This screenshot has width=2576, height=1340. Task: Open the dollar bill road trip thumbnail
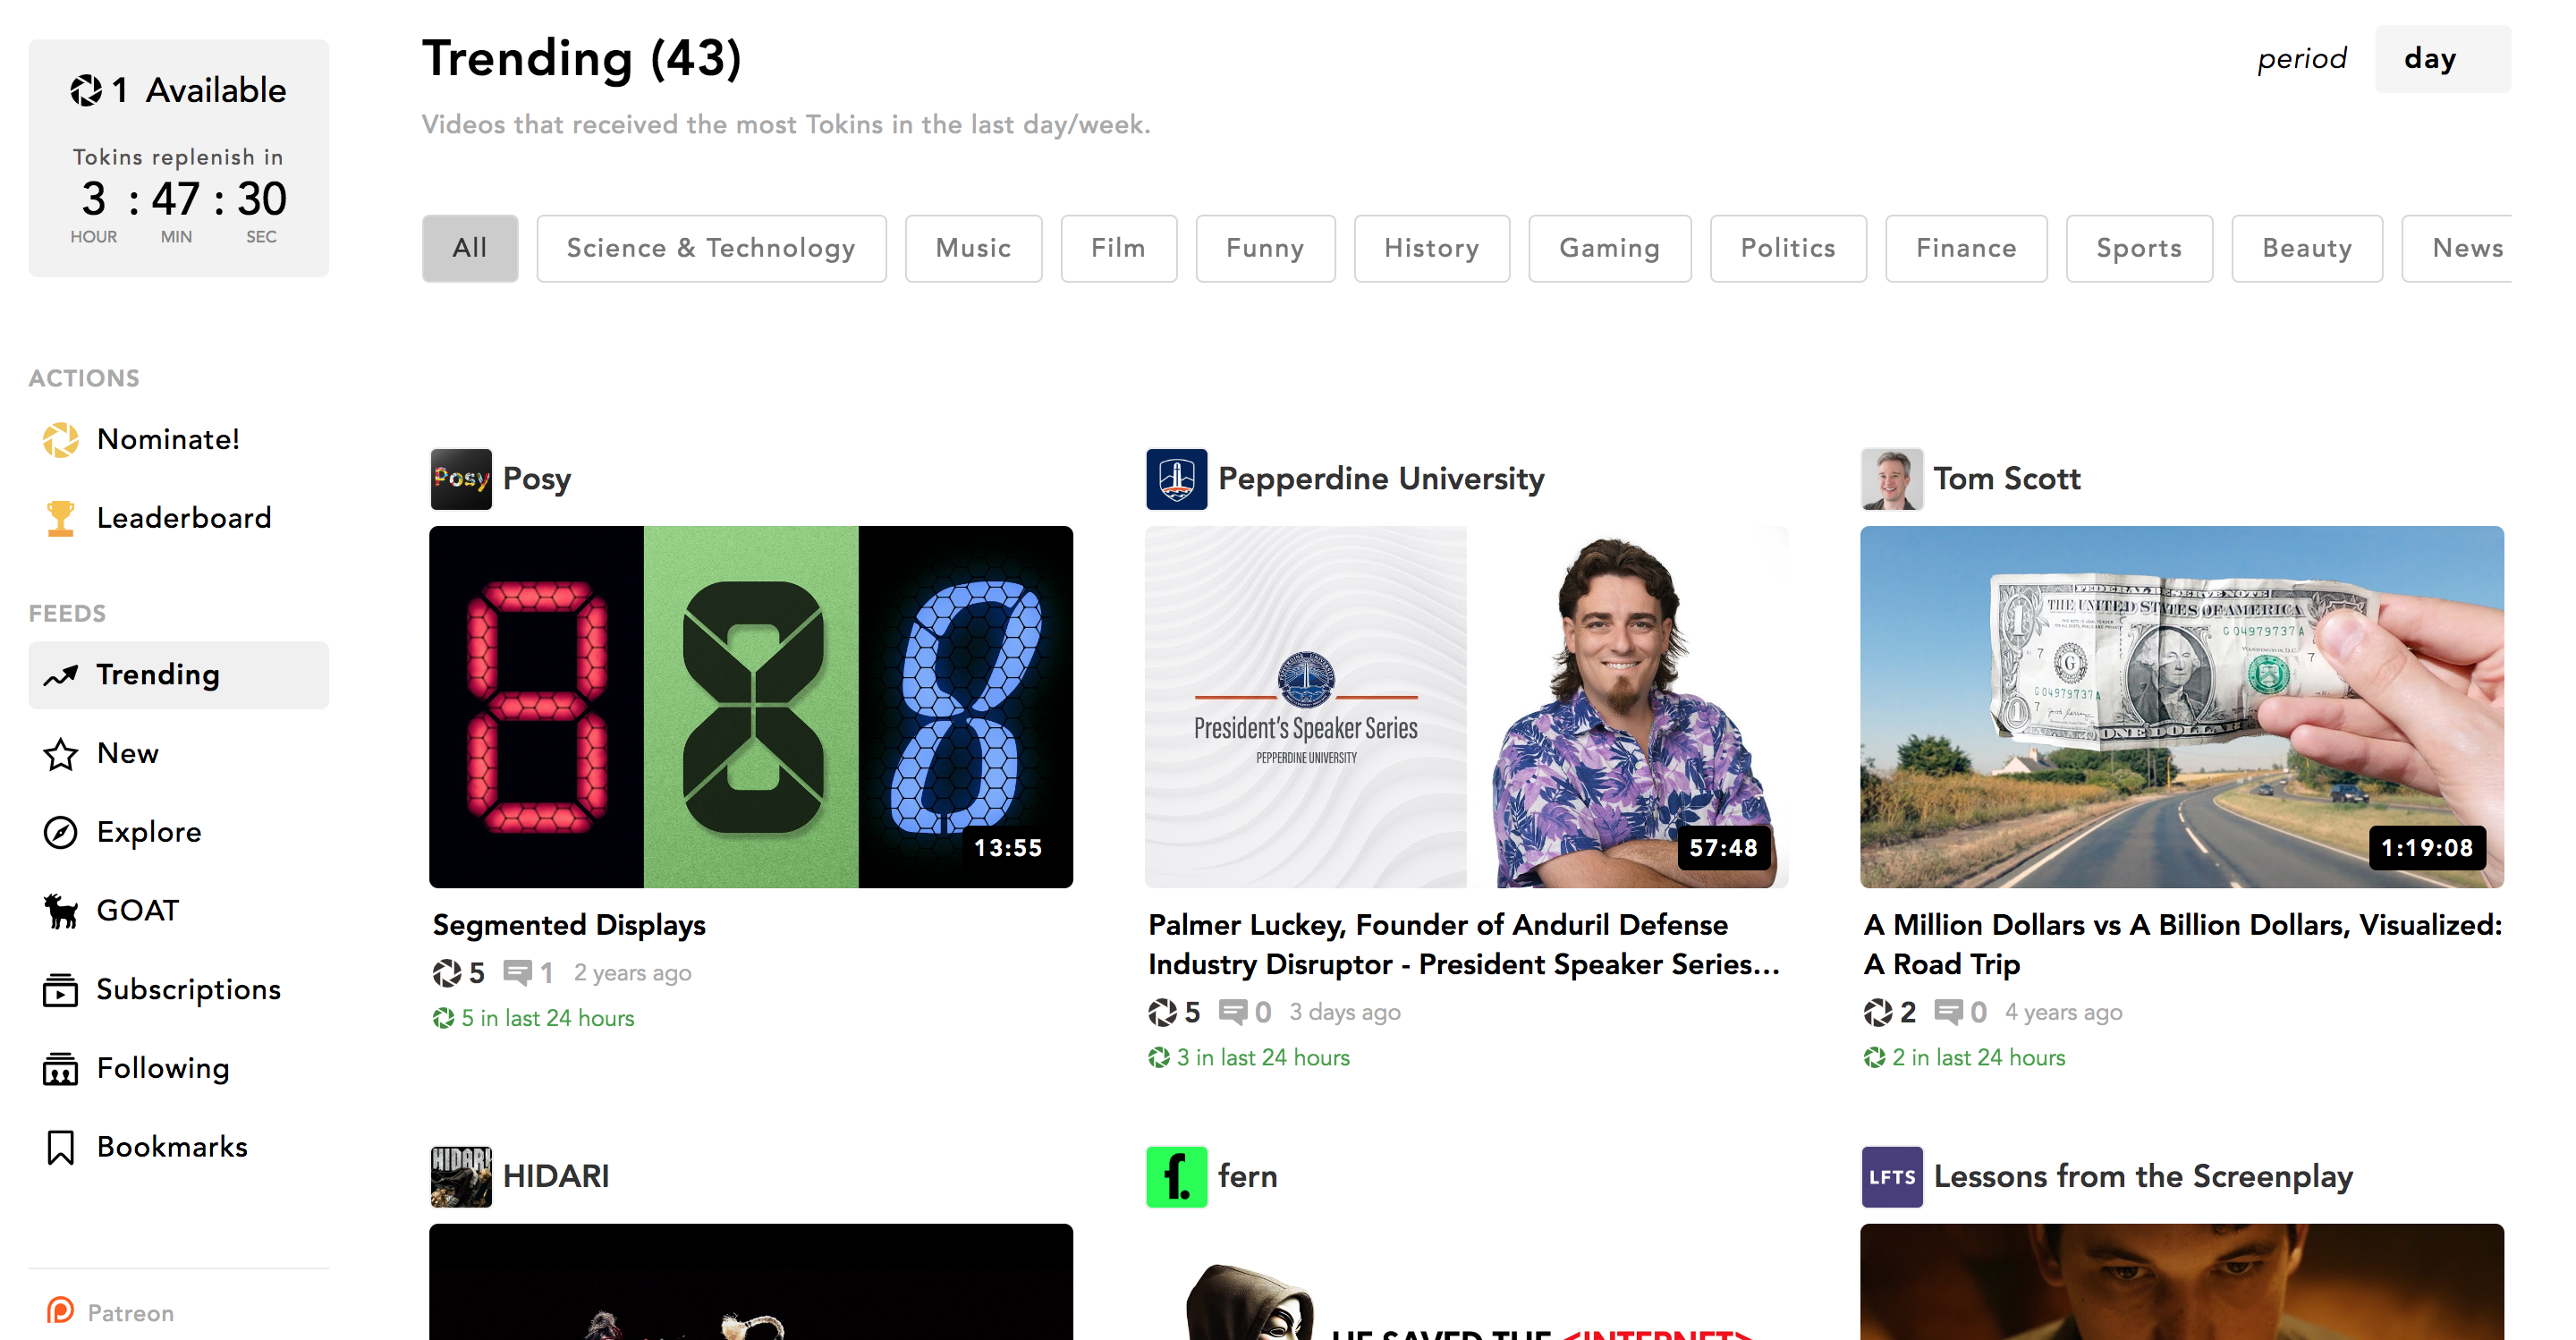(2182, 707)
